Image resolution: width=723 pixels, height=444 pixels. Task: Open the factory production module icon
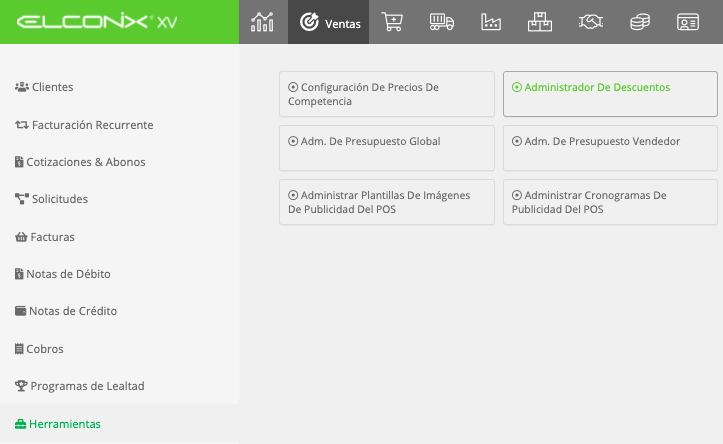pyautogui.click(x=491, y=22)
